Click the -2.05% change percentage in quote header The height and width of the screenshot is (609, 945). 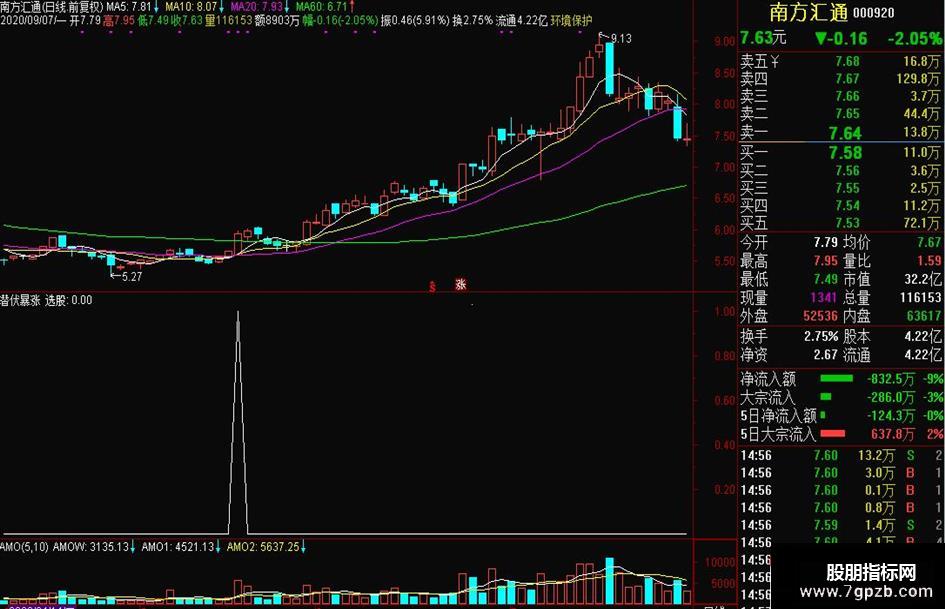pos(914,39)
